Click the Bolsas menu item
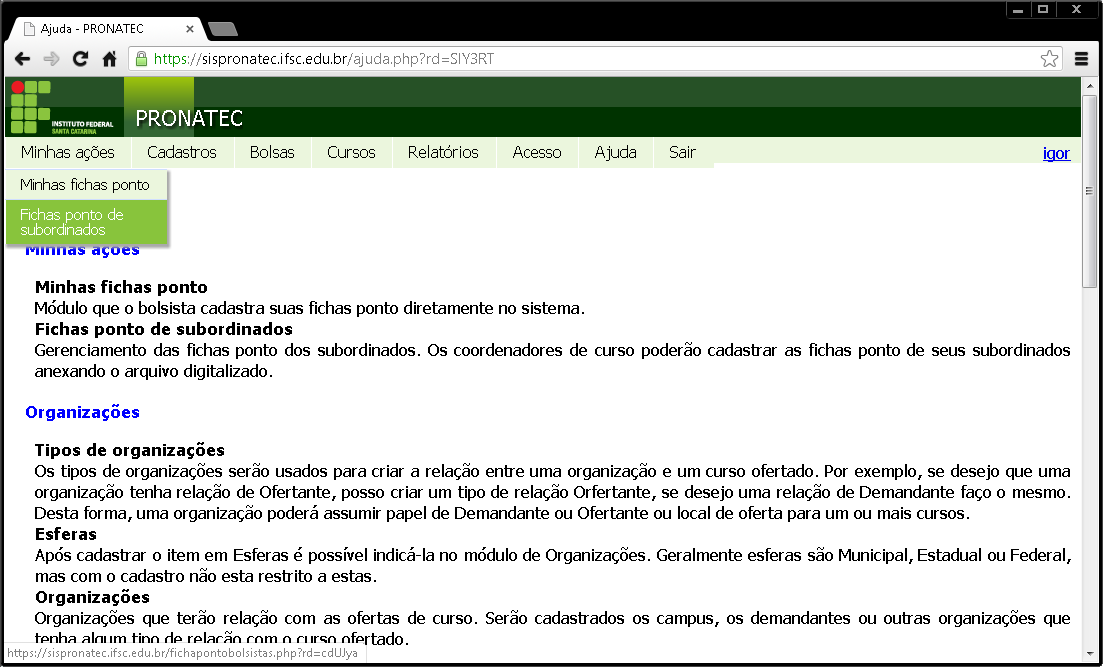Screen dimensions: 1103x667 [271, 152]
